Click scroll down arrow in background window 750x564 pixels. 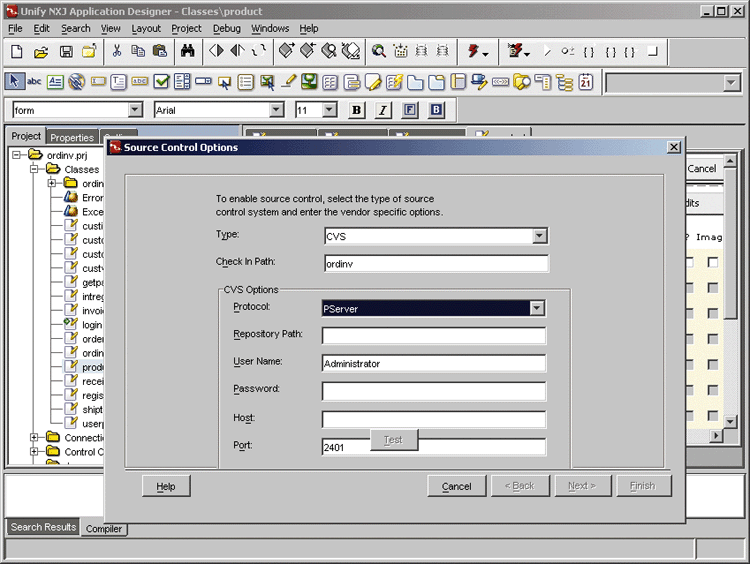point(729,421)
